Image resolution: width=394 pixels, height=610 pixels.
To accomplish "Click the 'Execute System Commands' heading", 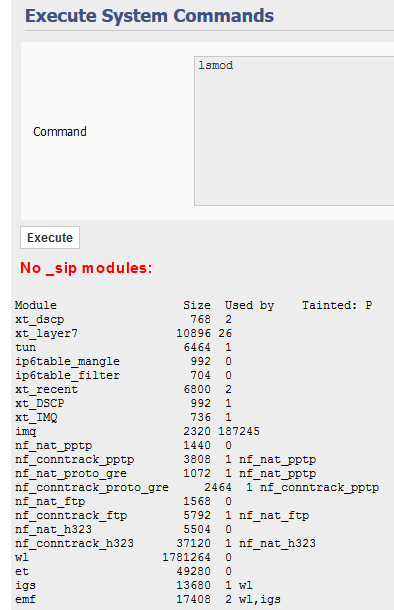I will [x=149, y=16].
